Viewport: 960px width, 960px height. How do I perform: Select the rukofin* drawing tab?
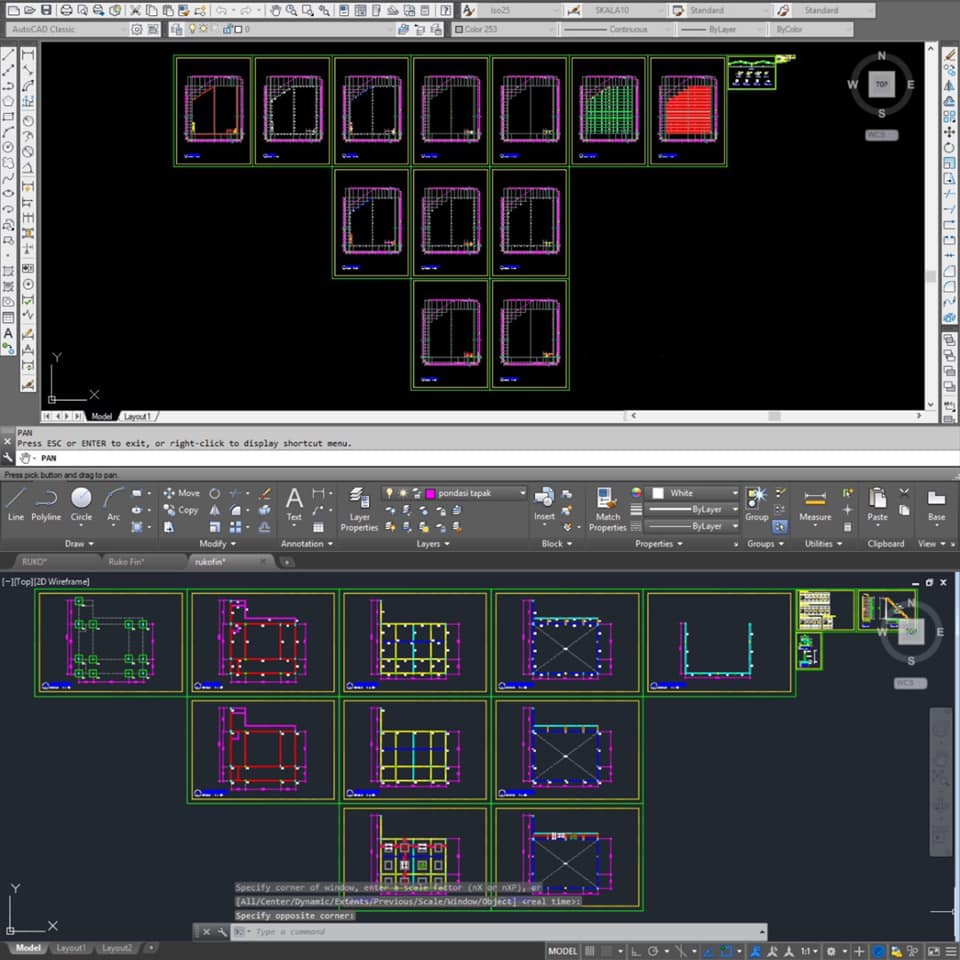(x=230, y=561)
